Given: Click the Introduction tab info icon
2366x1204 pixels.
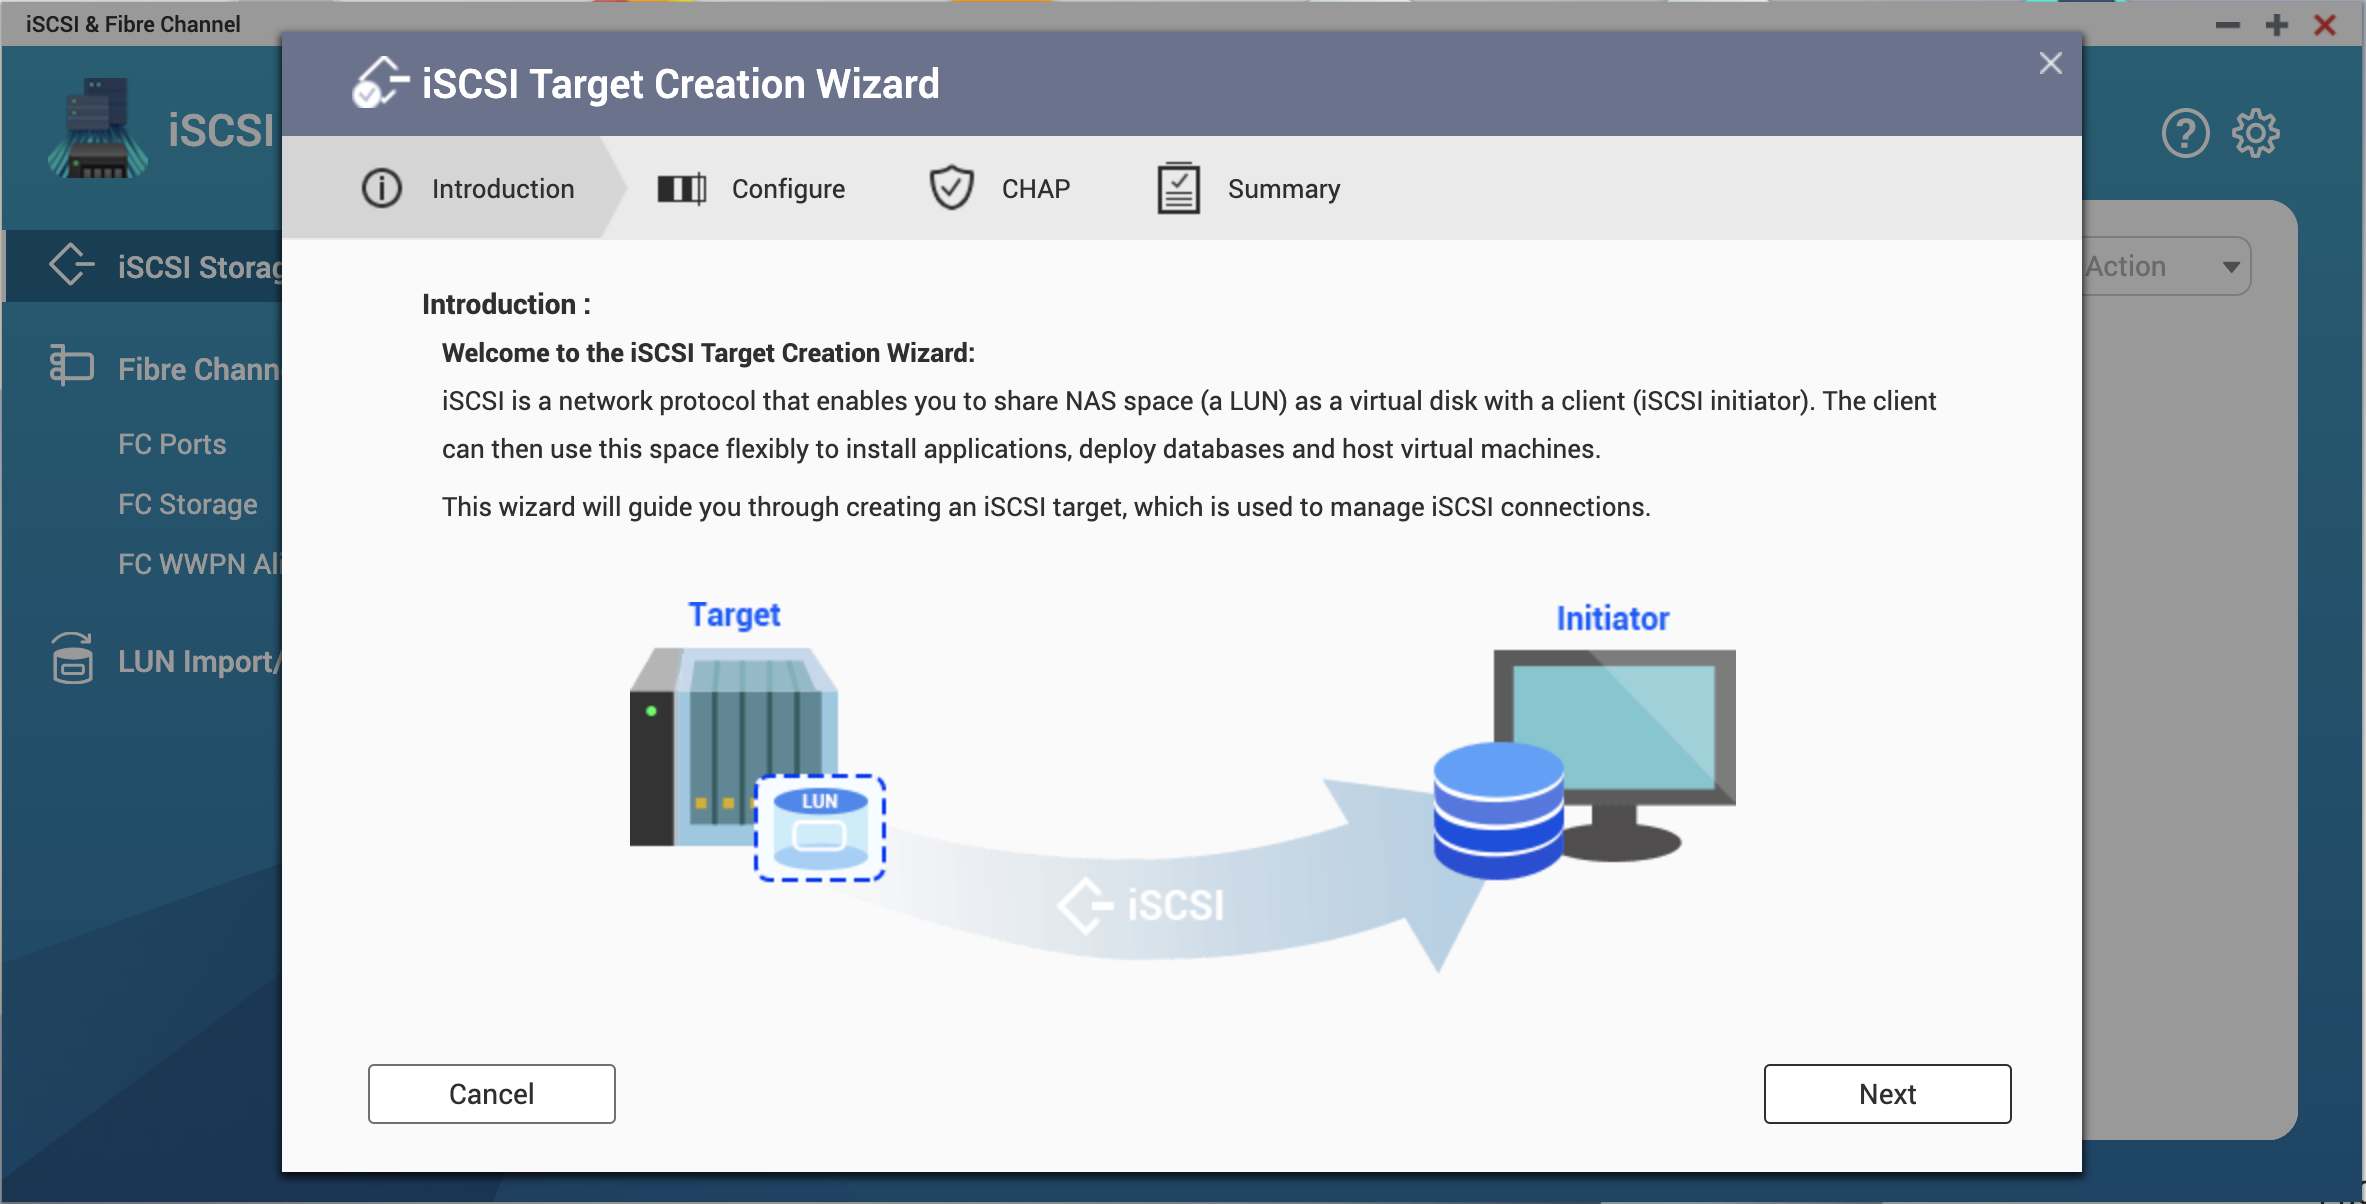Looking at the screenshot, I should (x=381, y=187).
